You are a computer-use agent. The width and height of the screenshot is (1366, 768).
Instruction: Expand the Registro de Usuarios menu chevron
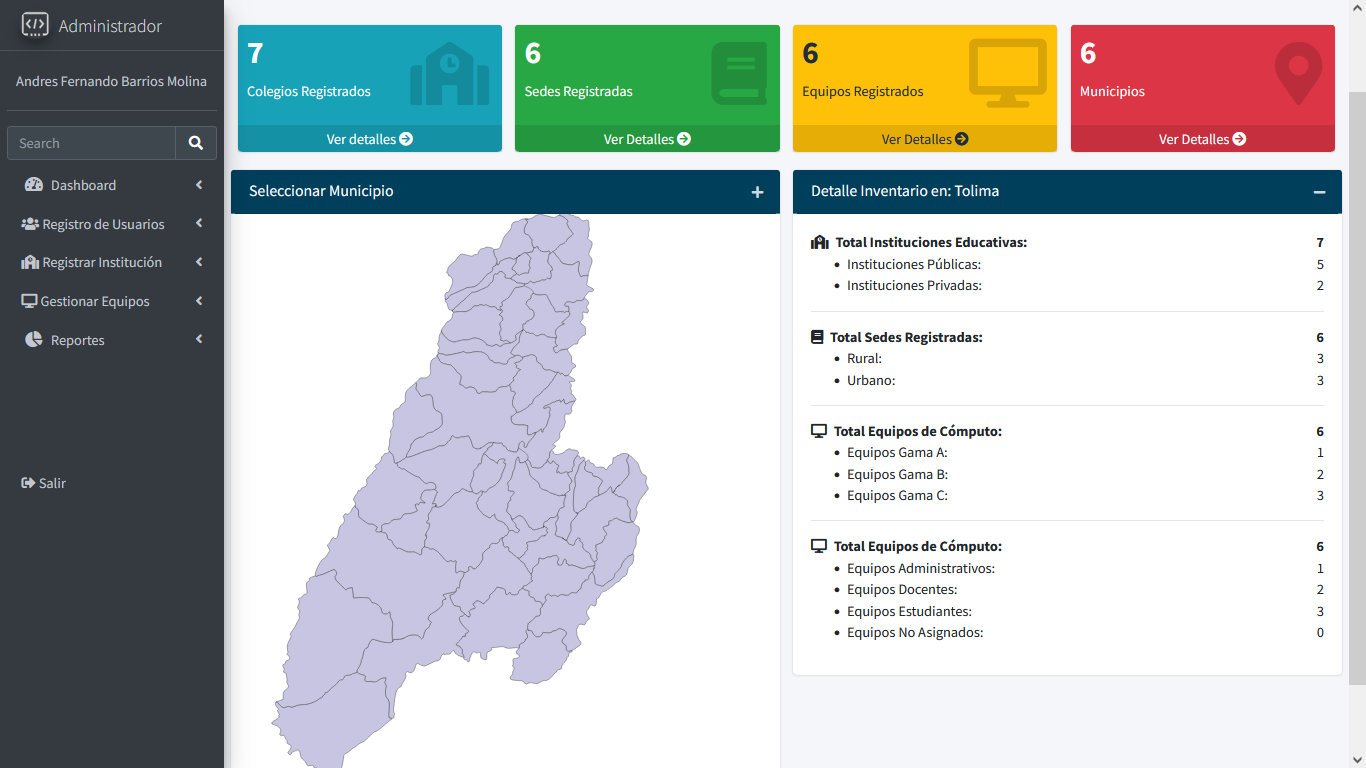click(198, 223)
